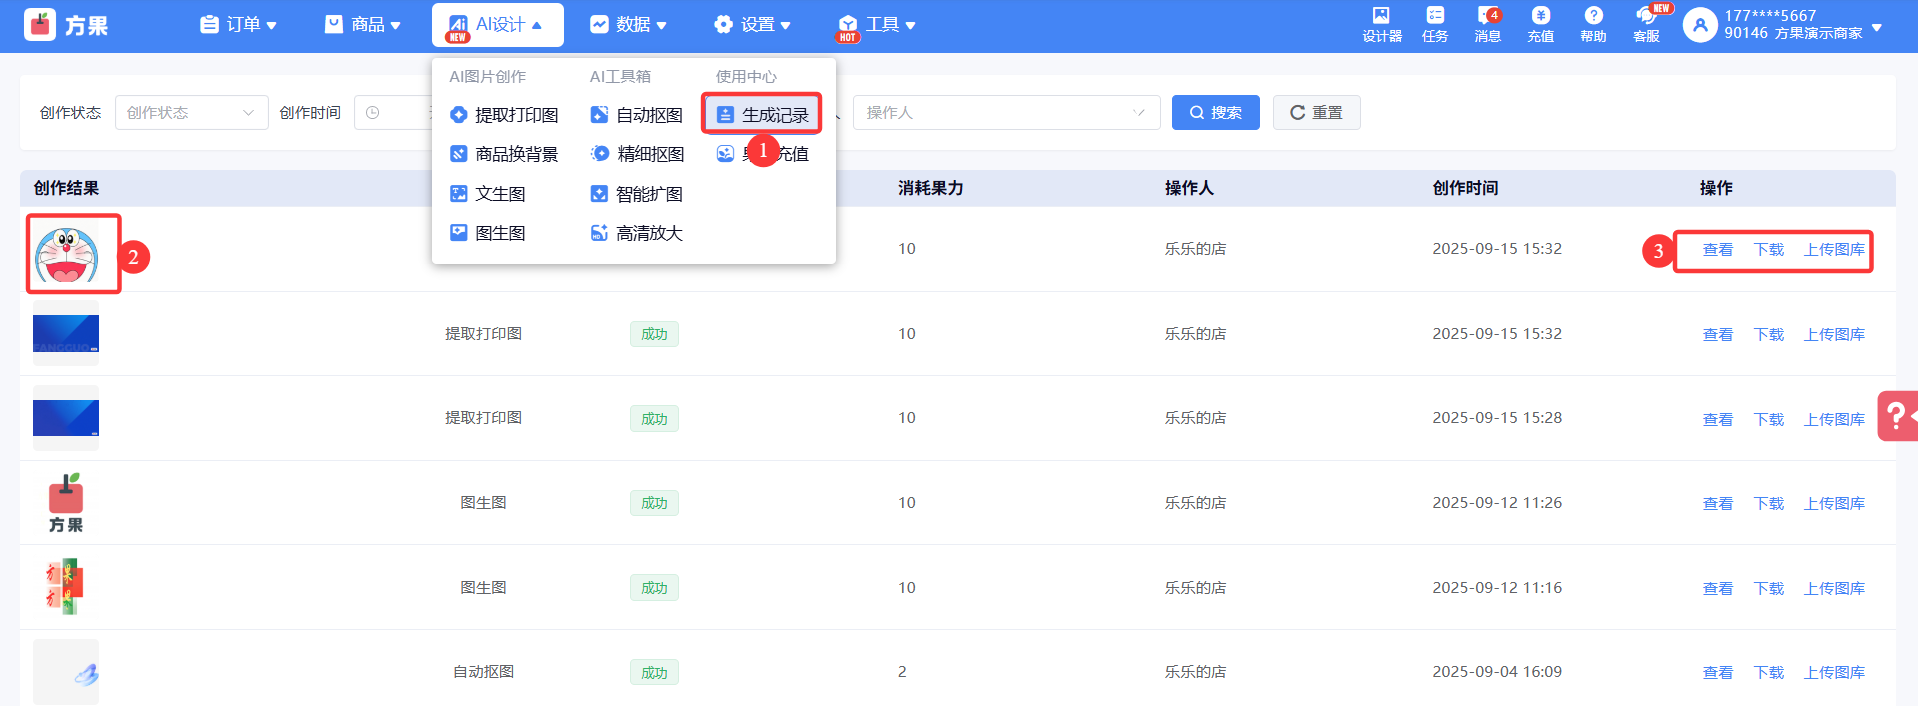
Task: Click 上传图库 for 自动抠图 row
Action: point(1834,672)
